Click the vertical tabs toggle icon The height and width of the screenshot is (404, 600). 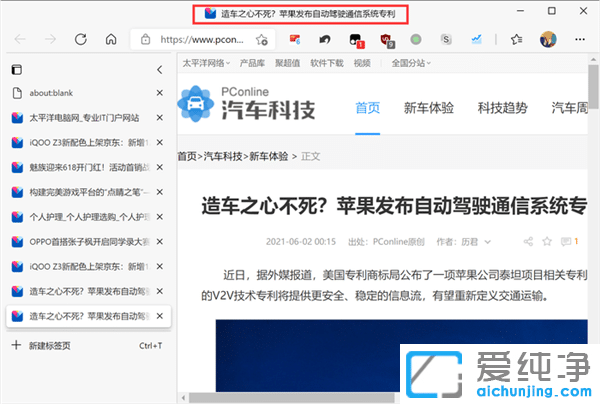click(x=16, y=70)
